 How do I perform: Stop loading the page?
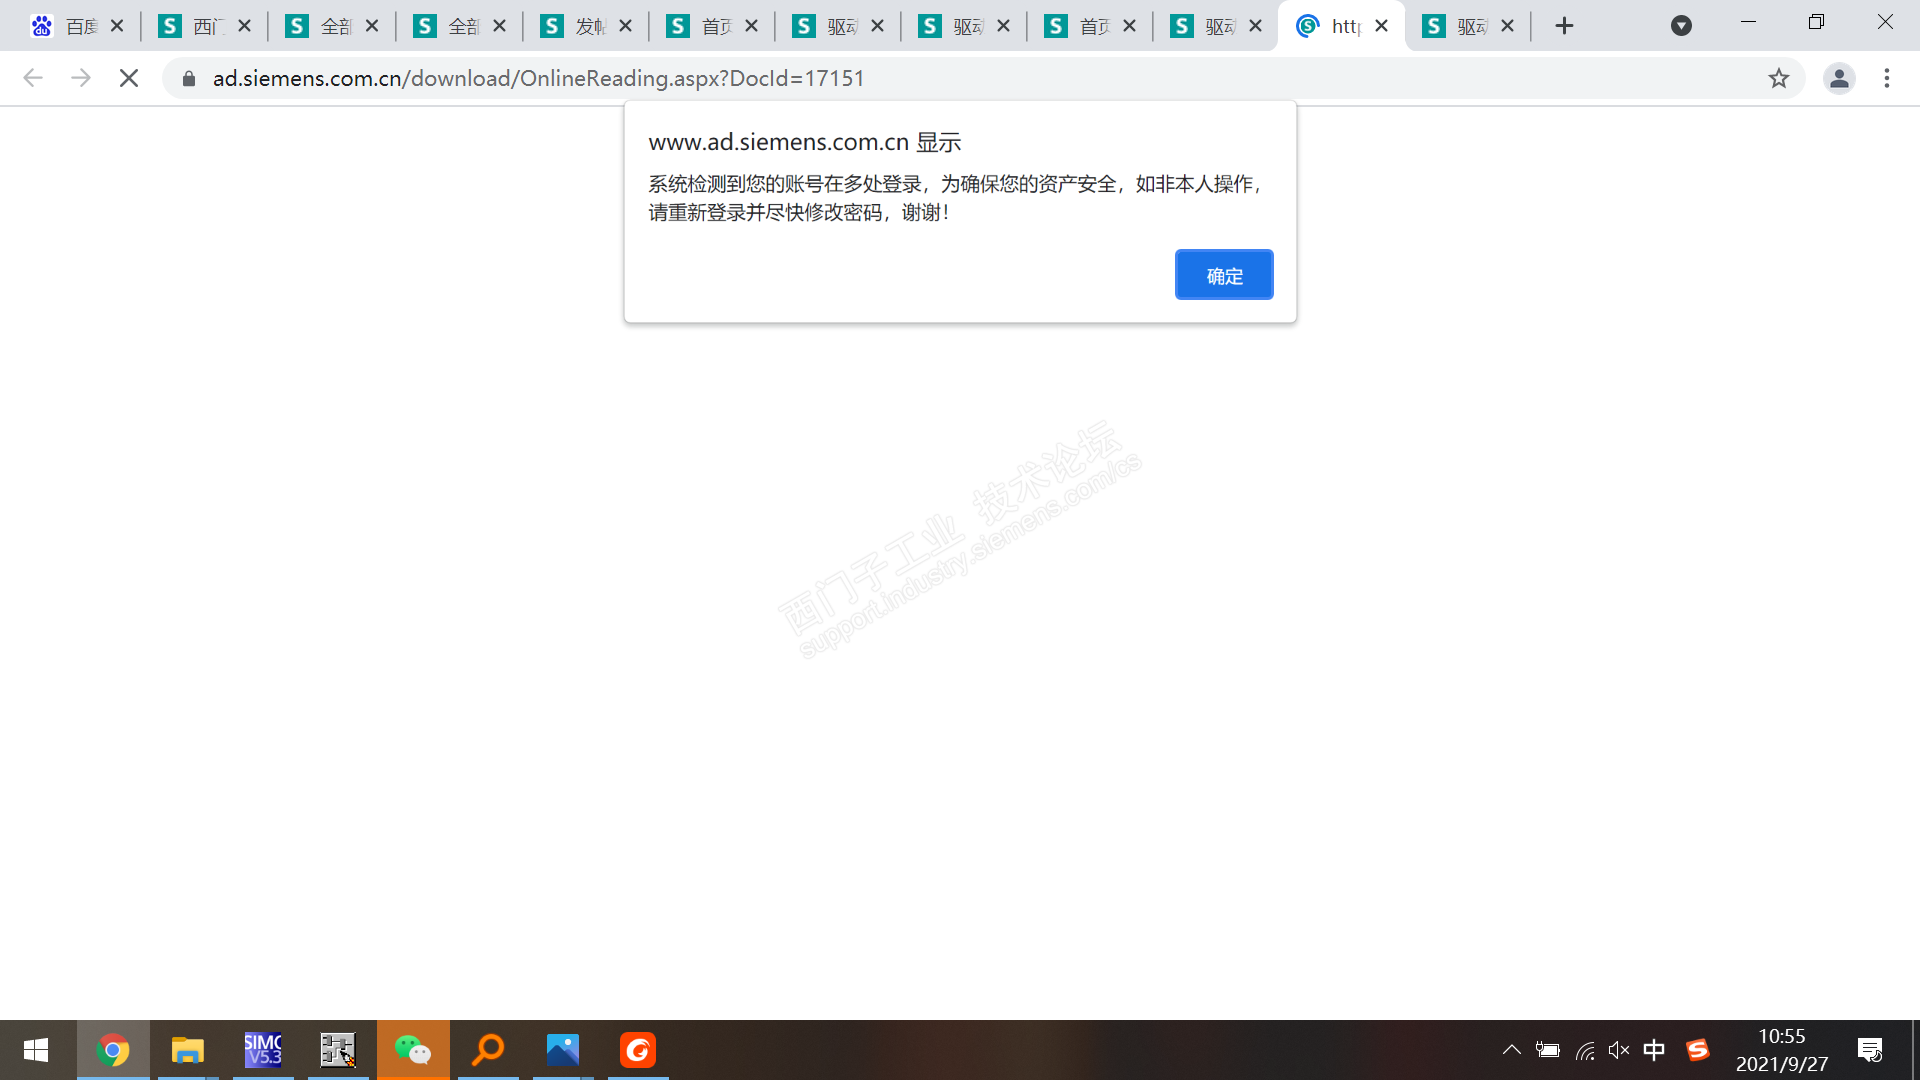pos(129,78)
